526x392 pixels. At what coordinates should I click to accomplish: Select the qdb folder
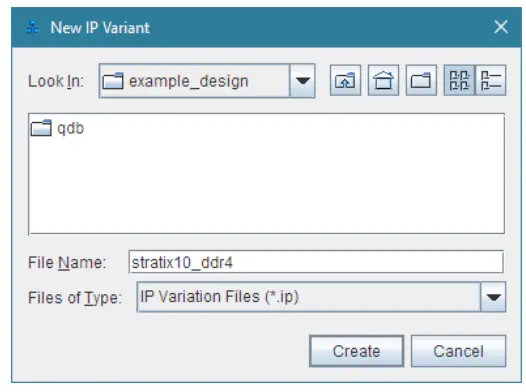57,128
